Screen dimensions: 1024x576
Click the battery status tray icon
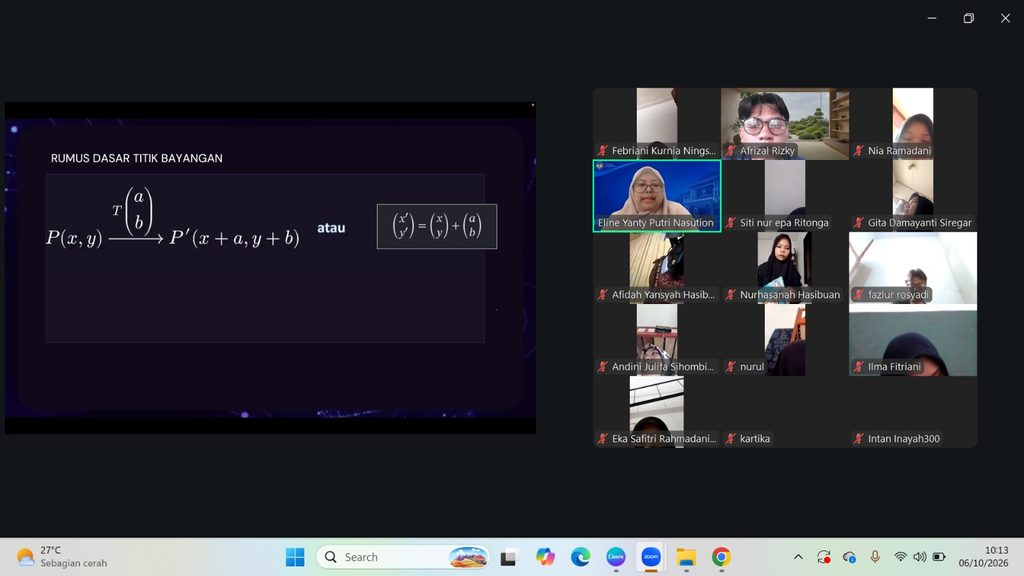(939, 557)
